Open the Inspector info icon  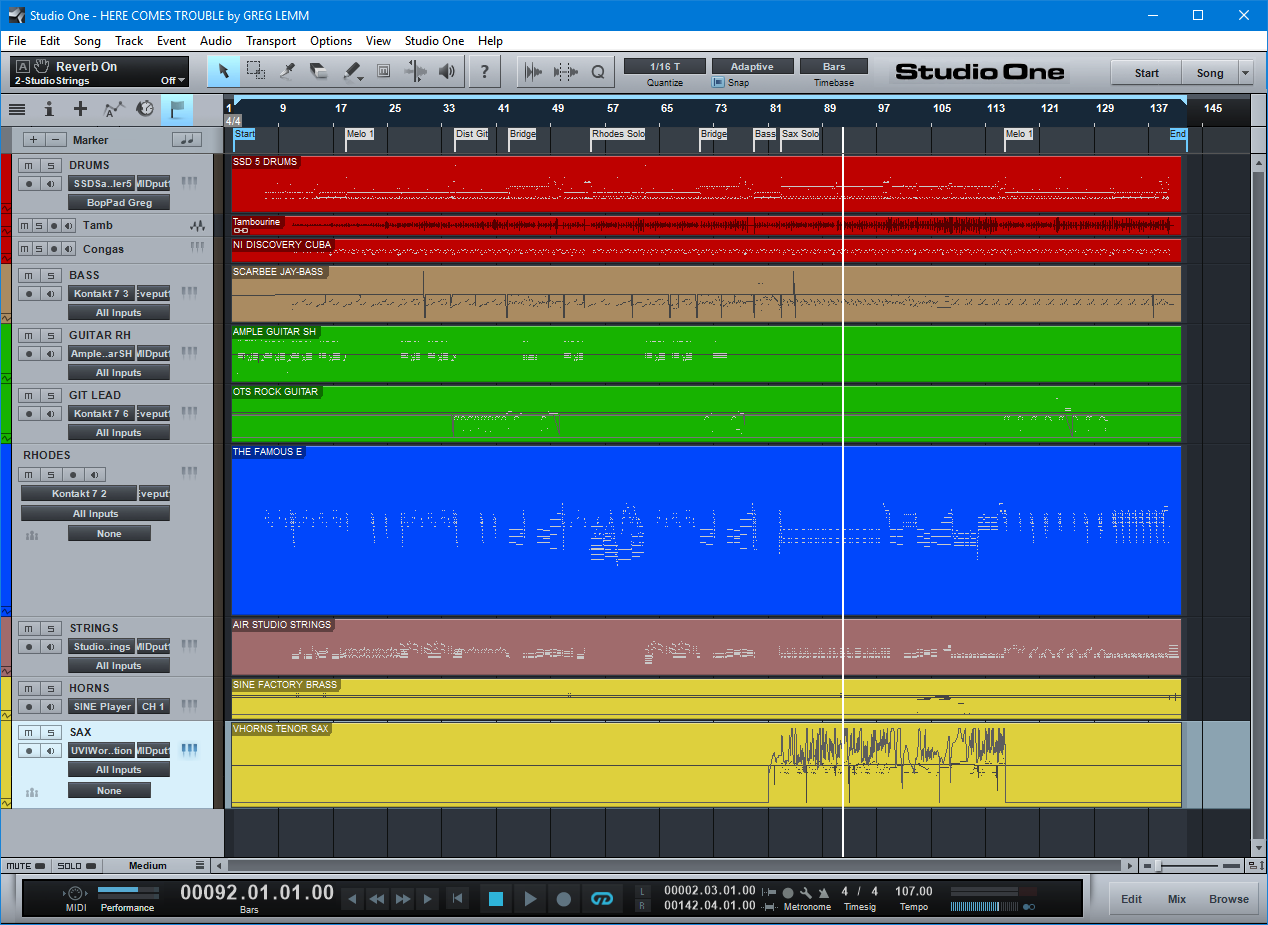(x=49, y=109)
